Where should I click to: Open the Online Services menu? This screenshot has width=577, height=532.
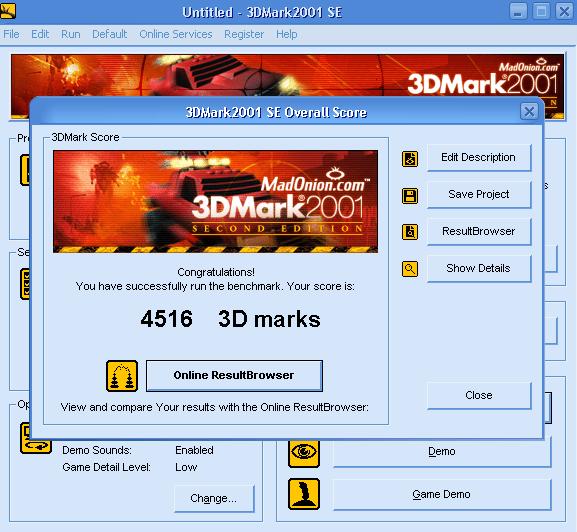coord(176,34)
